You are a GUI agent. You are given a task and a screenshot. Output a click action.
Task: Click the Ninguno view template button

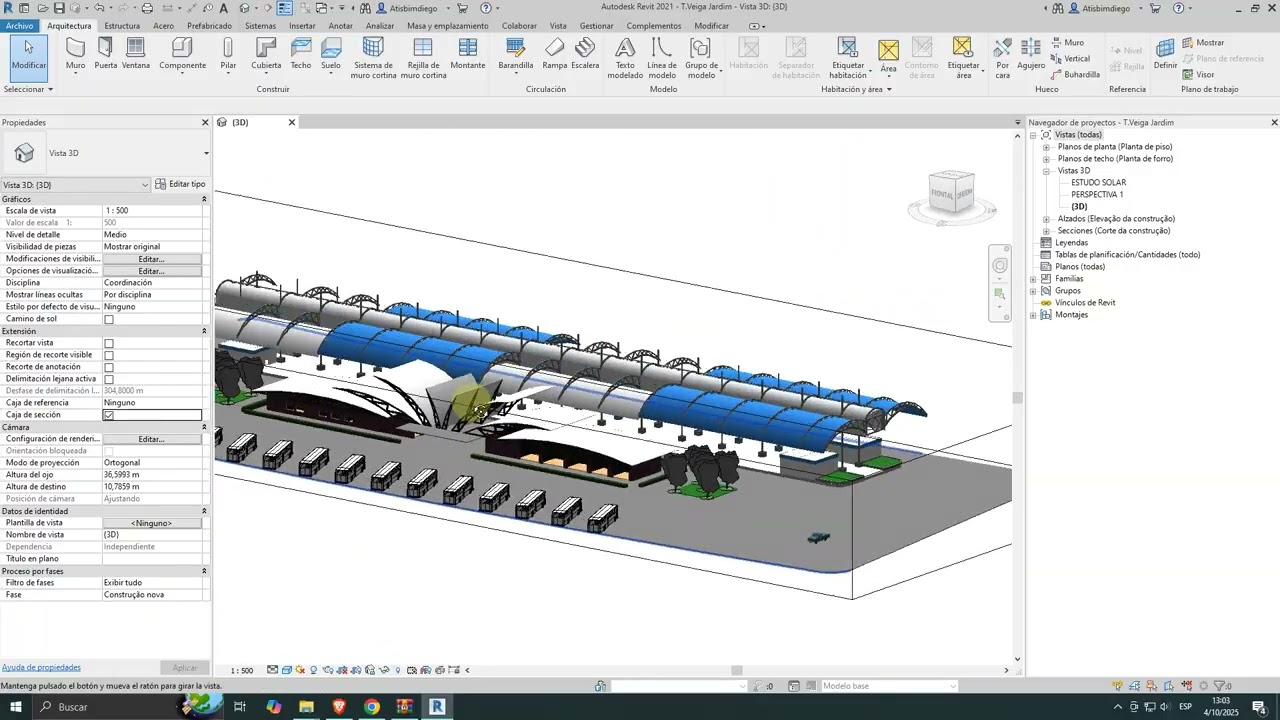pos(152,523)
